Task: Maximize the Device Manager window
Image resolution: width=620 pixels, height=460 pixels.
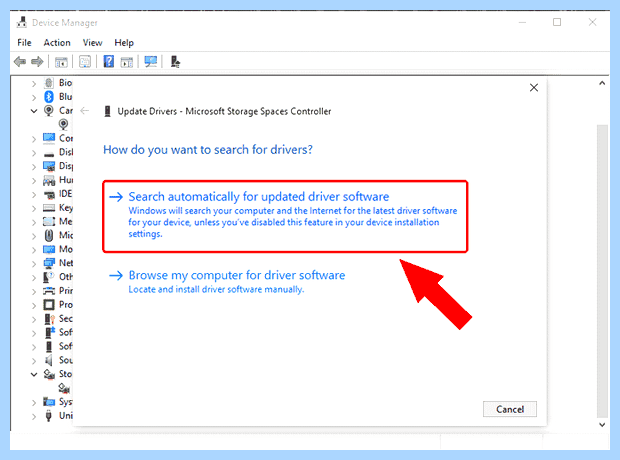Action: [557, 22]
